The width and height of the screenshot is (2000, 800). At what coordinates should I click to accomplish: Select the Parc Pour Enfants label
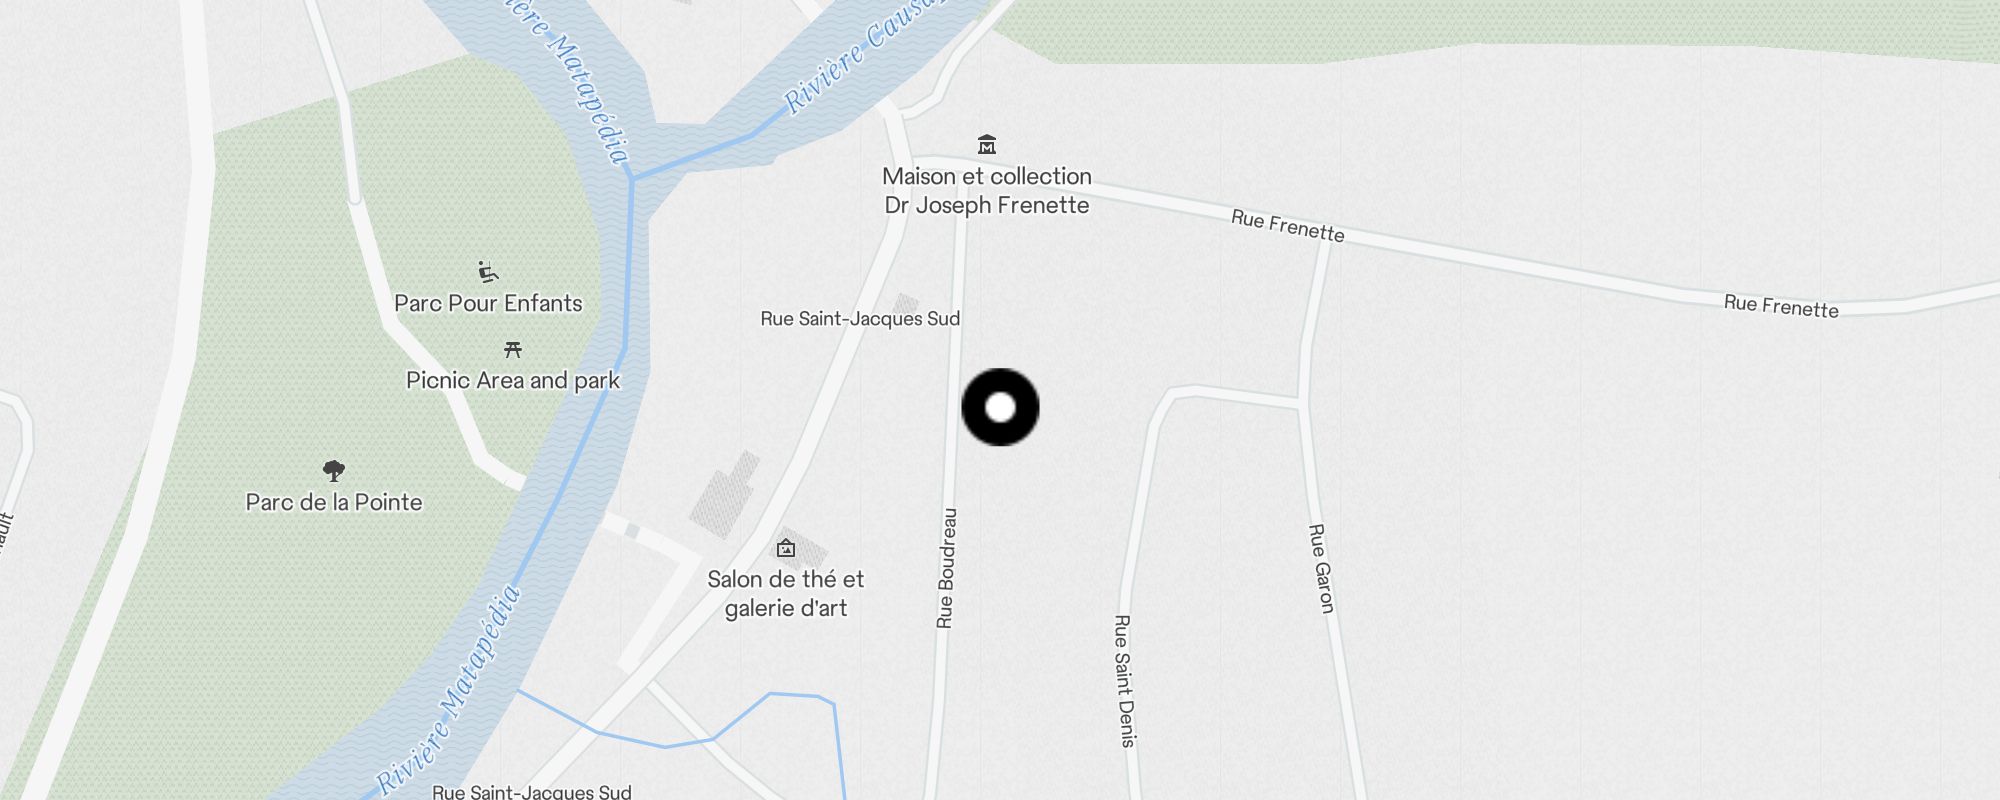click(488, 303)
